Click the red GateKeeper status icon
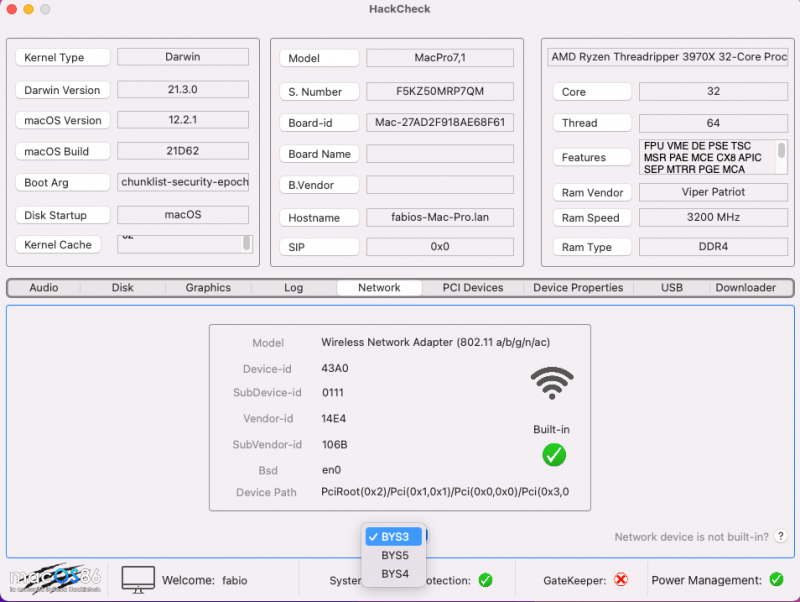The width and height of the screenshot is (800, 602). pyautogui.click(x=621, y=580)
